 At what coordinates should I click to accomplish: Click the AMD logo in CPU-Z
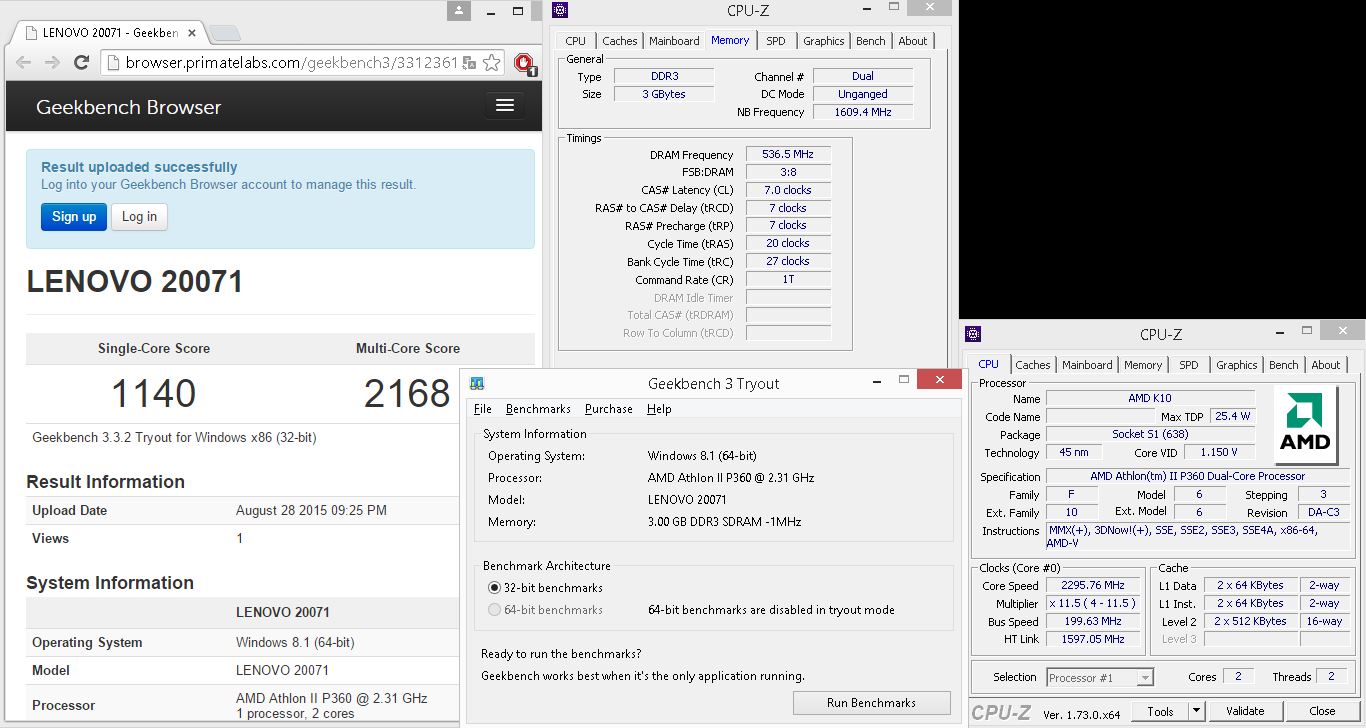pyautogui.click(x=1305, y=427)
